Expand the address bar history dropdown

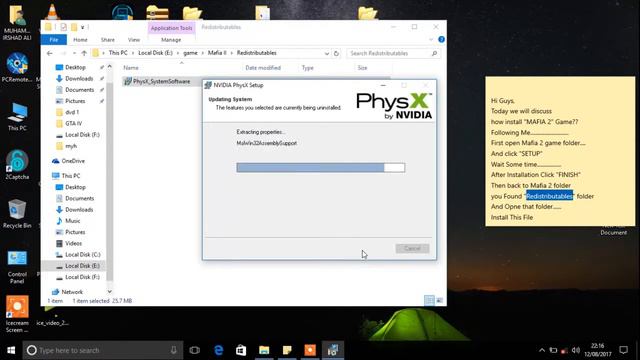click(327, 53)
